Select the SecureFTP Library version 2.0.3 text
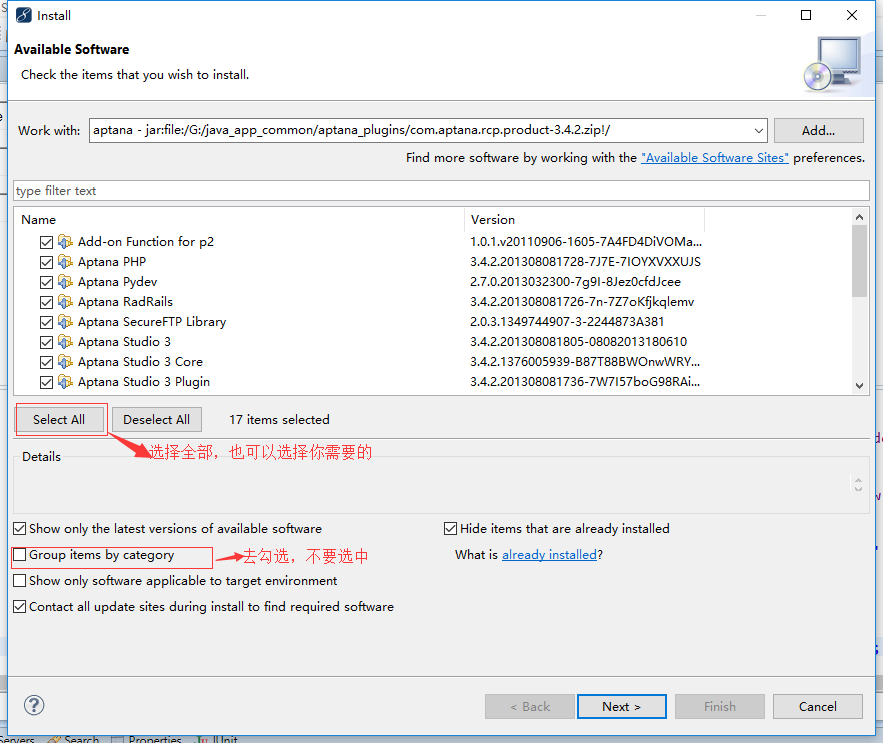The height and width of the screenshot is (743, 883). pyautogui.click(x=567, y=322)
